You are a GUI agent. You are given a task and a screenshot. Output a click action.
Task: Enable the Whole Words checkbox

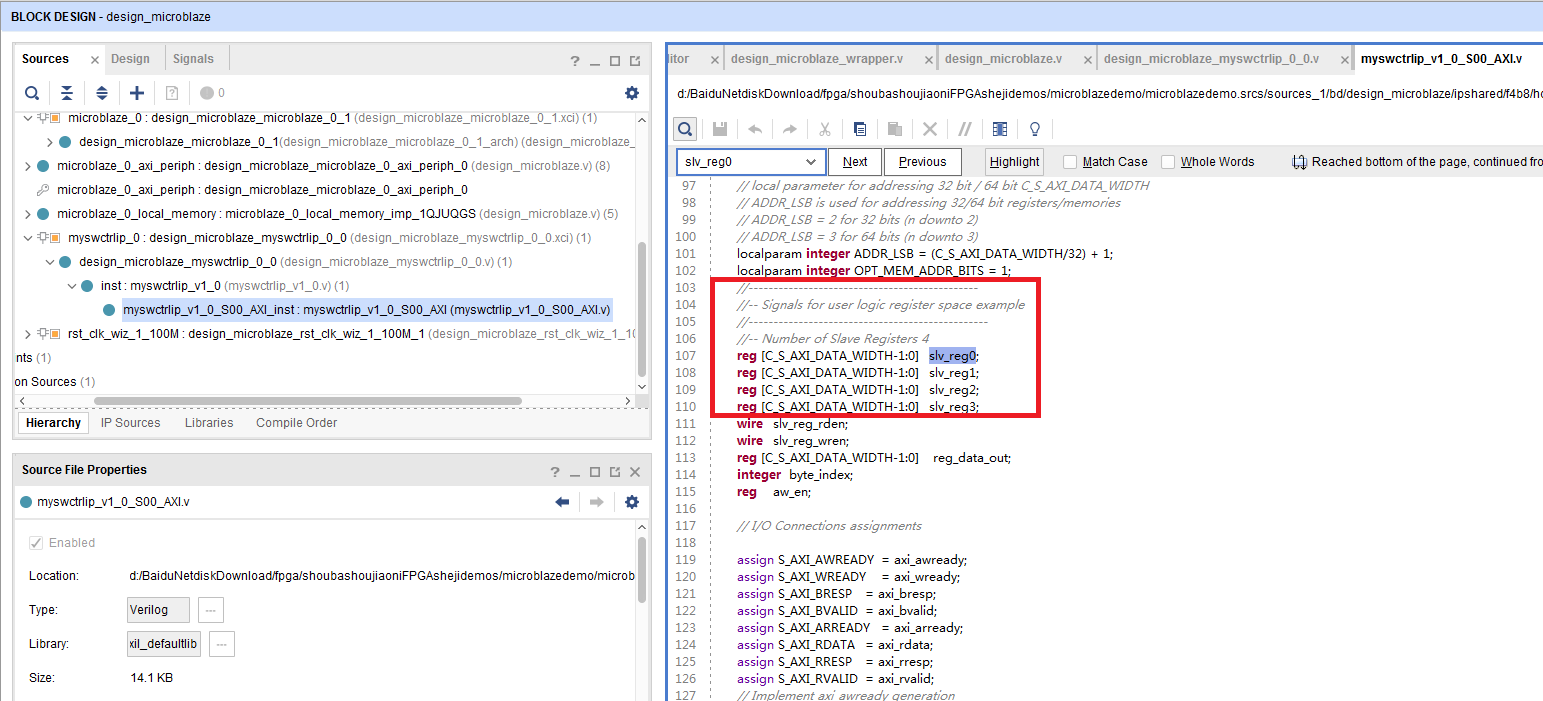pos(1168,162)
